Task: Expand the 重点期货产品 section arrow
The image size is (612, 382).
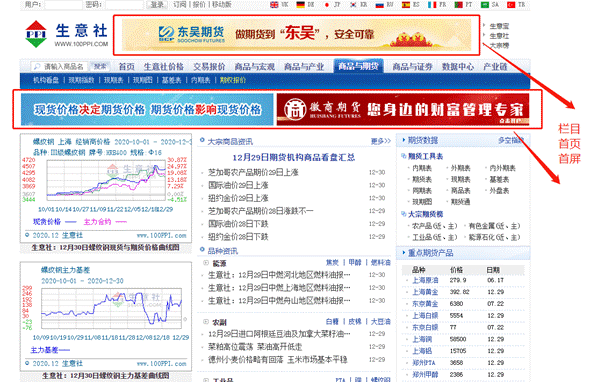Action: tap(404, 253)
